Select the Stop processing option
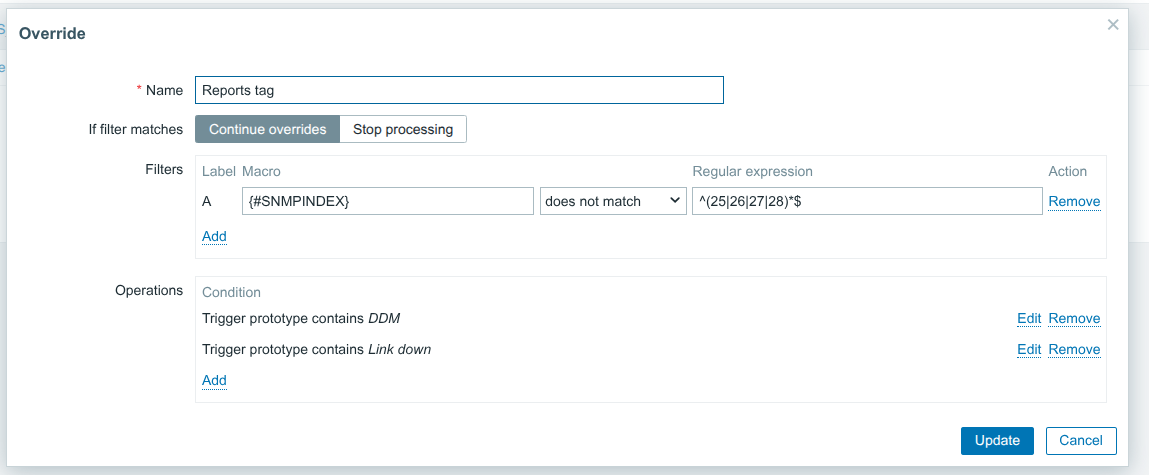 coord(403,129)
